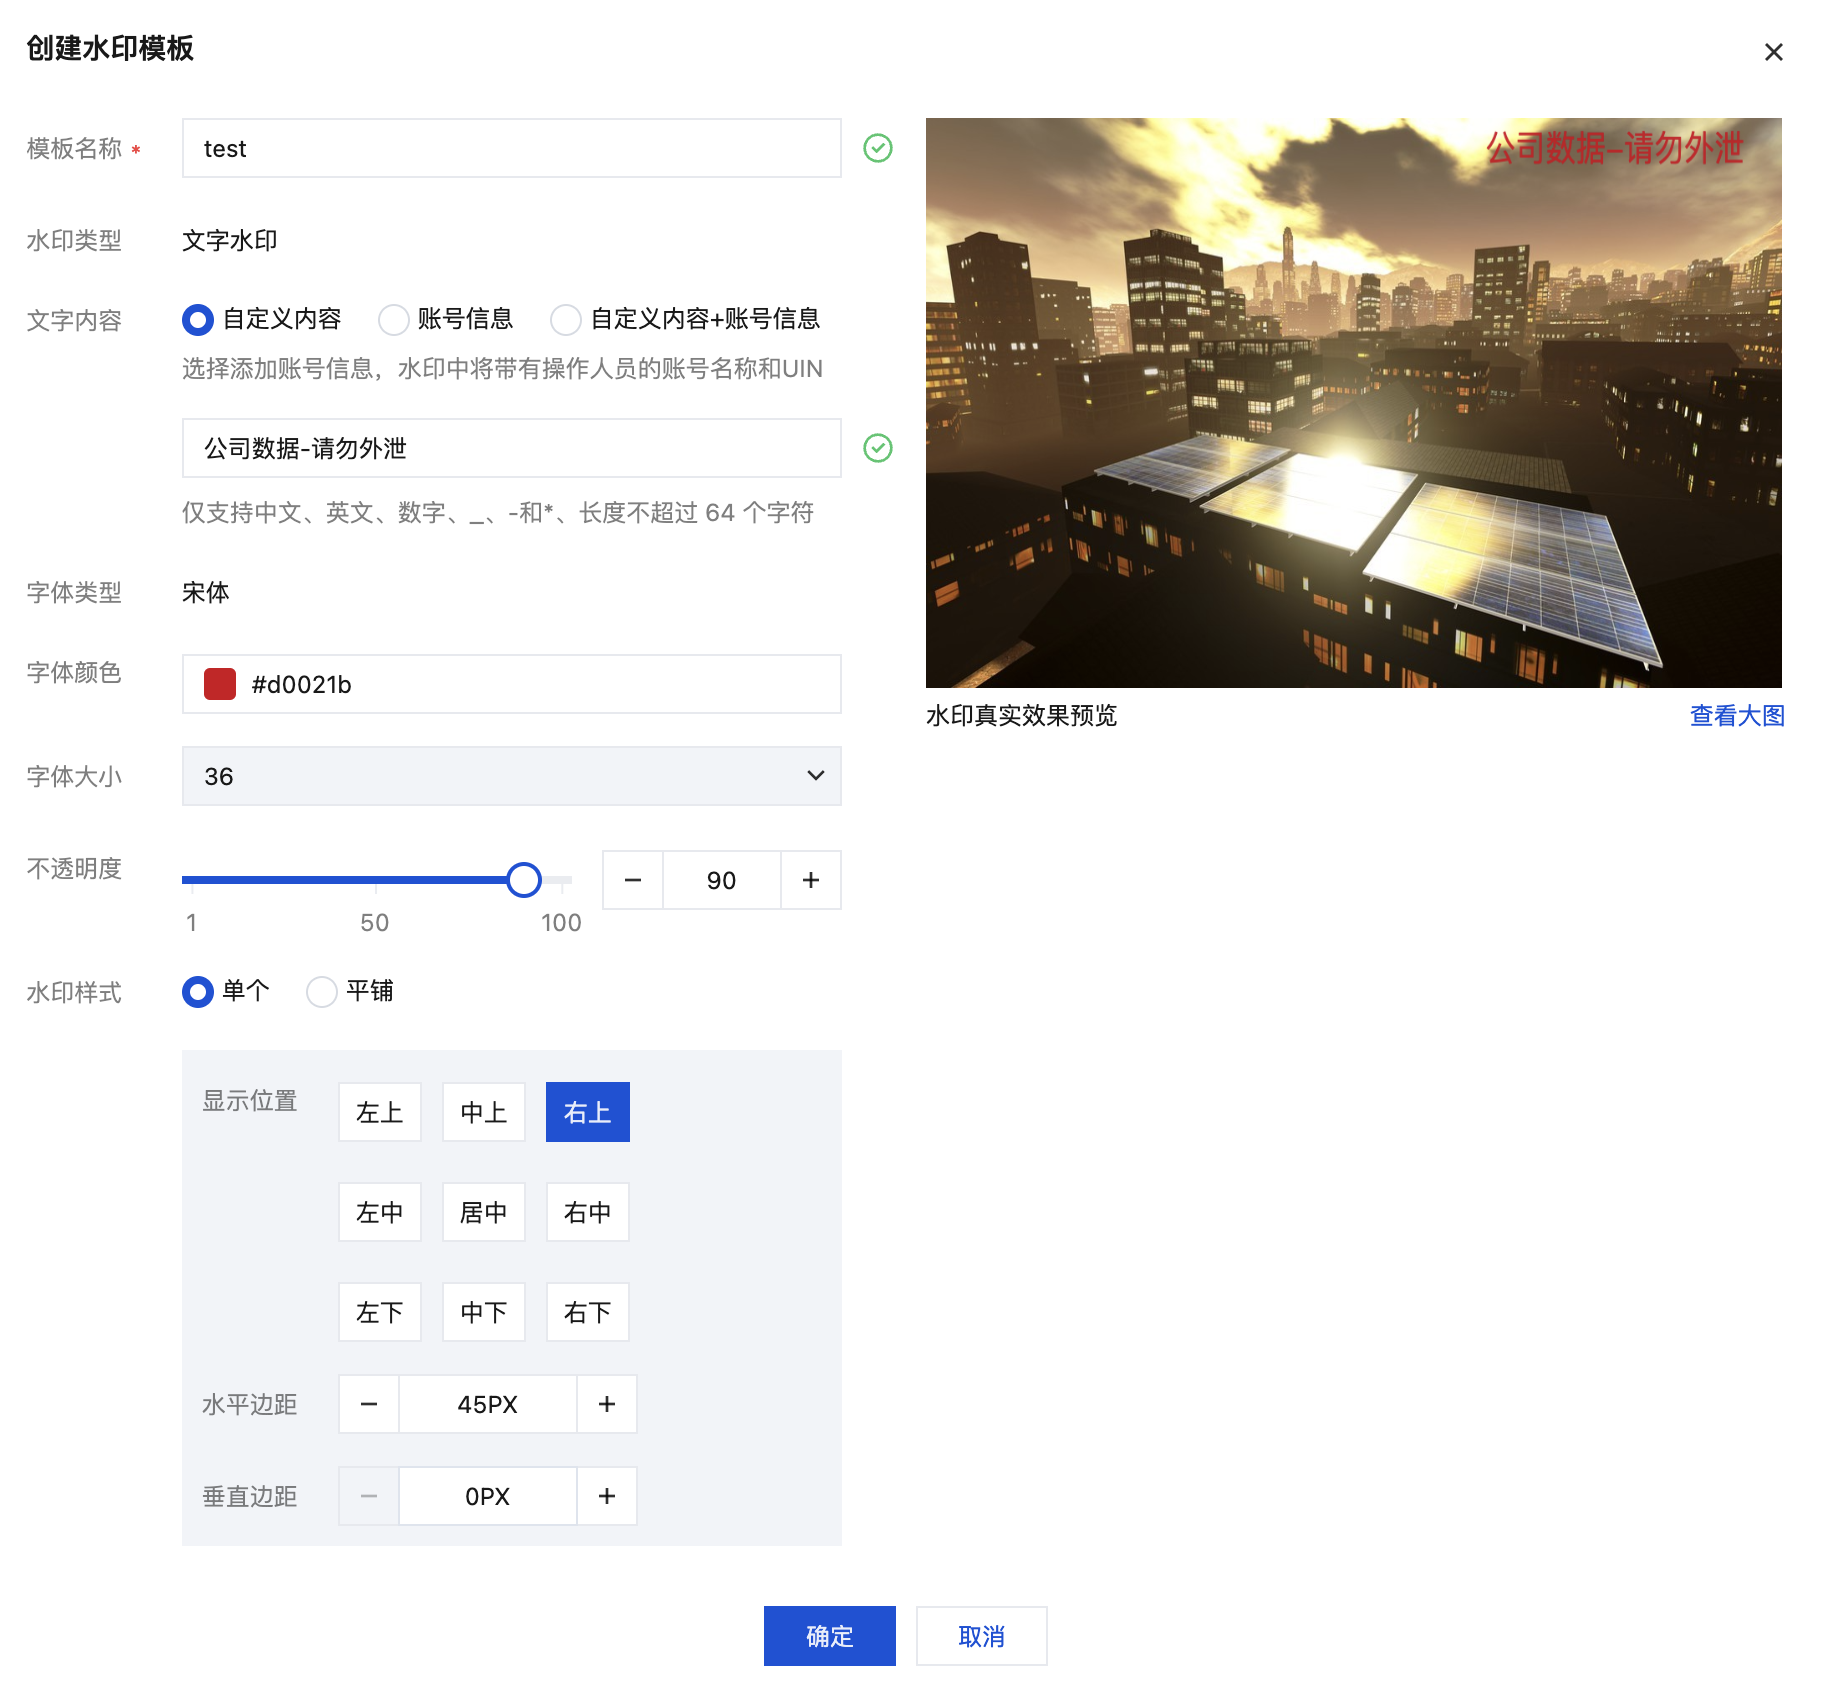Open the red font color swatch

[220, 684]
